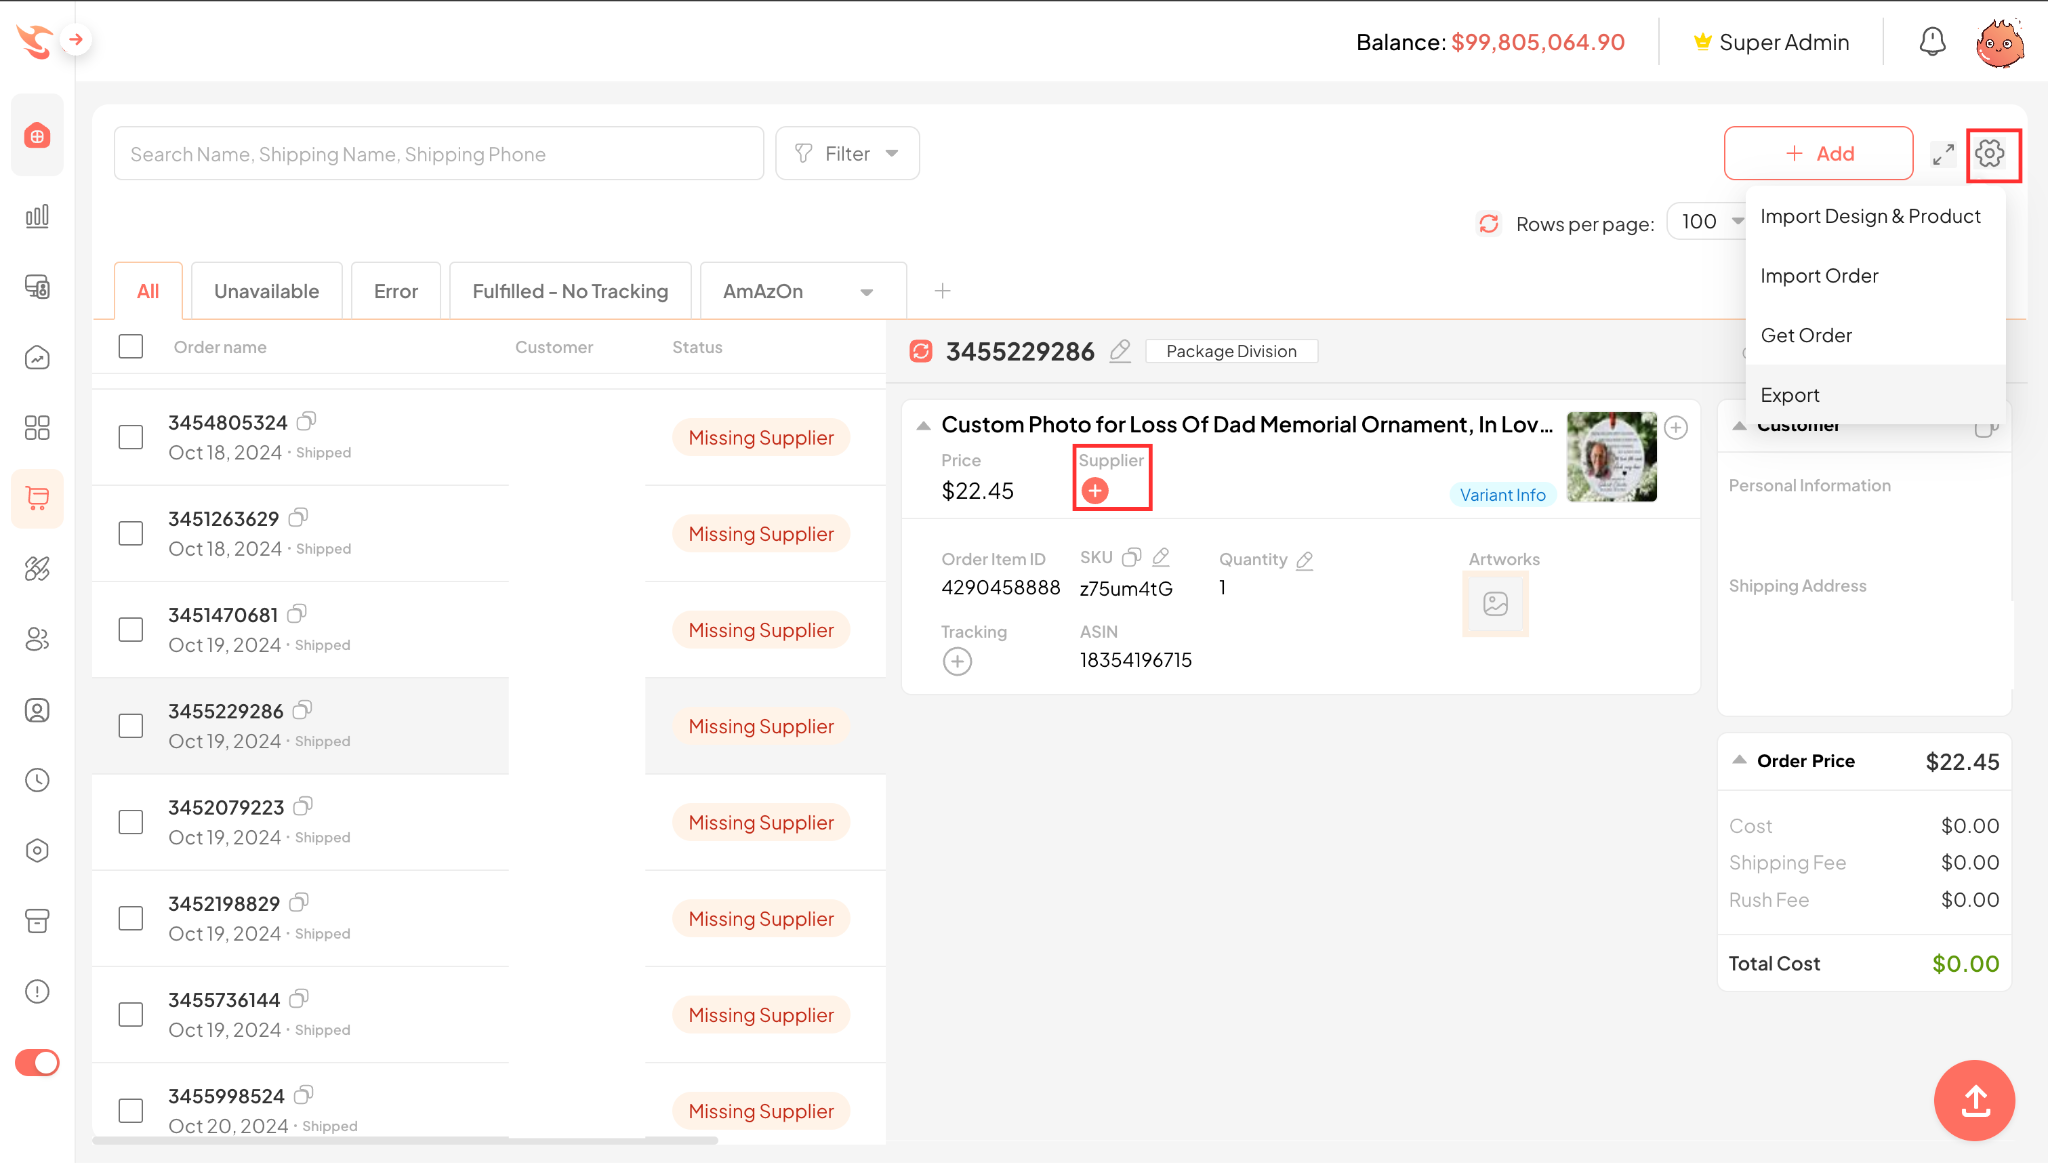This screenshot has height=1163, width=2048.
Task: Click the Add button
Action: tap(1818, 154)
